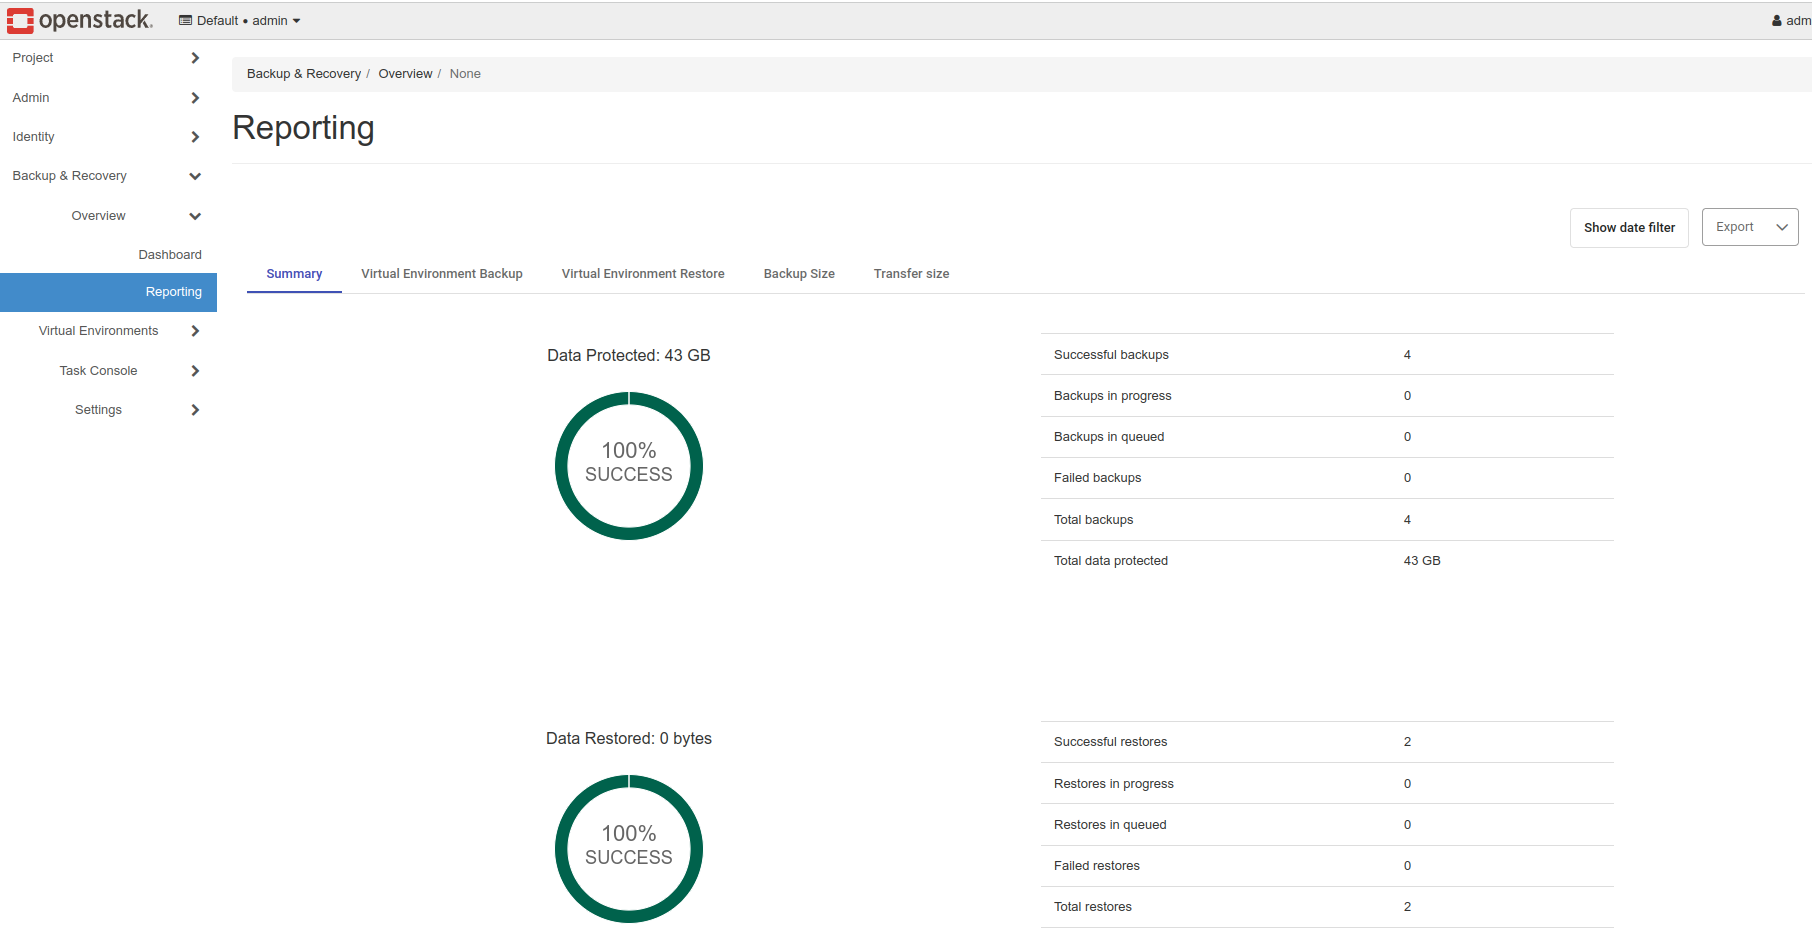Screen dimensions: 1812x938
Task: Open the Dashboard page in sidebar
Action: [170, 255]
